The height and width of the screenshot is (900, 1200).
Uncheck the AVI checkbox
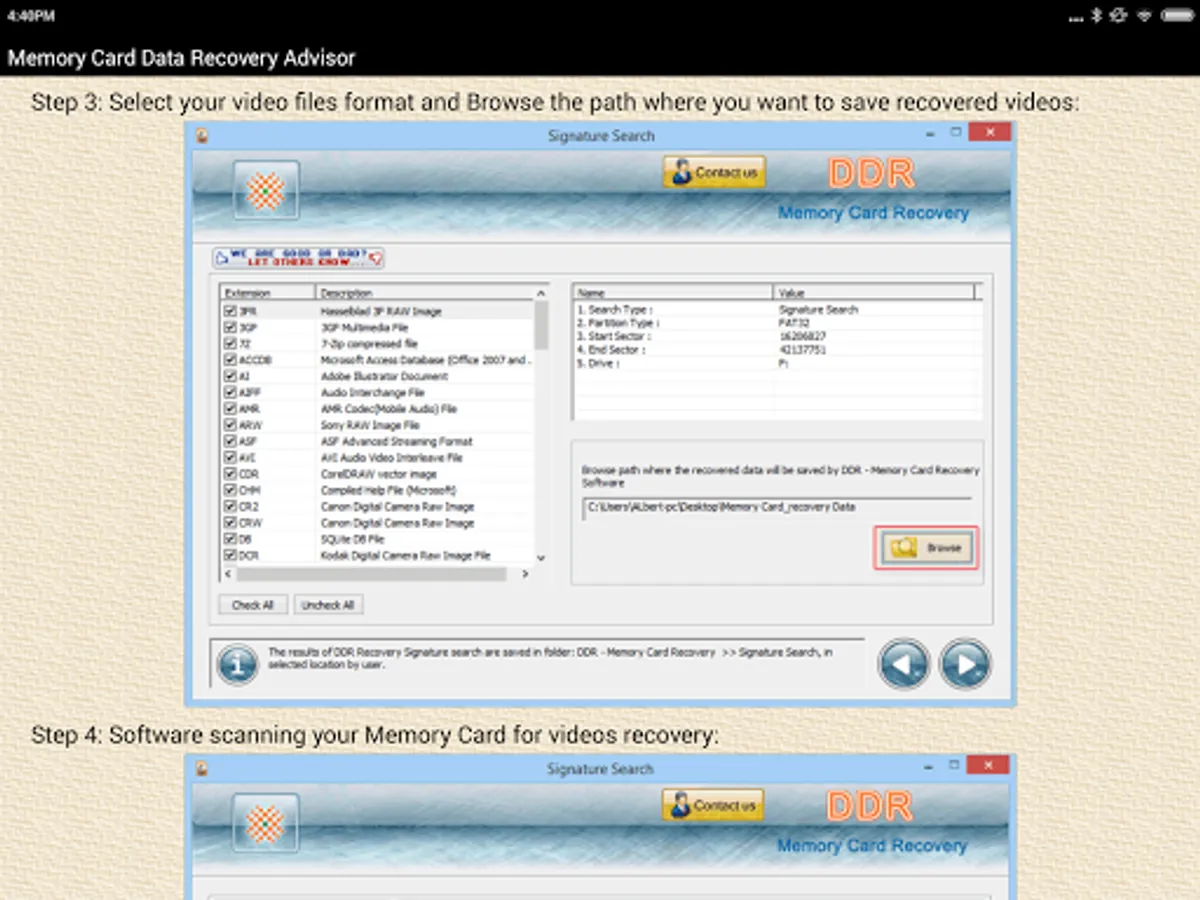click(230, 457)
